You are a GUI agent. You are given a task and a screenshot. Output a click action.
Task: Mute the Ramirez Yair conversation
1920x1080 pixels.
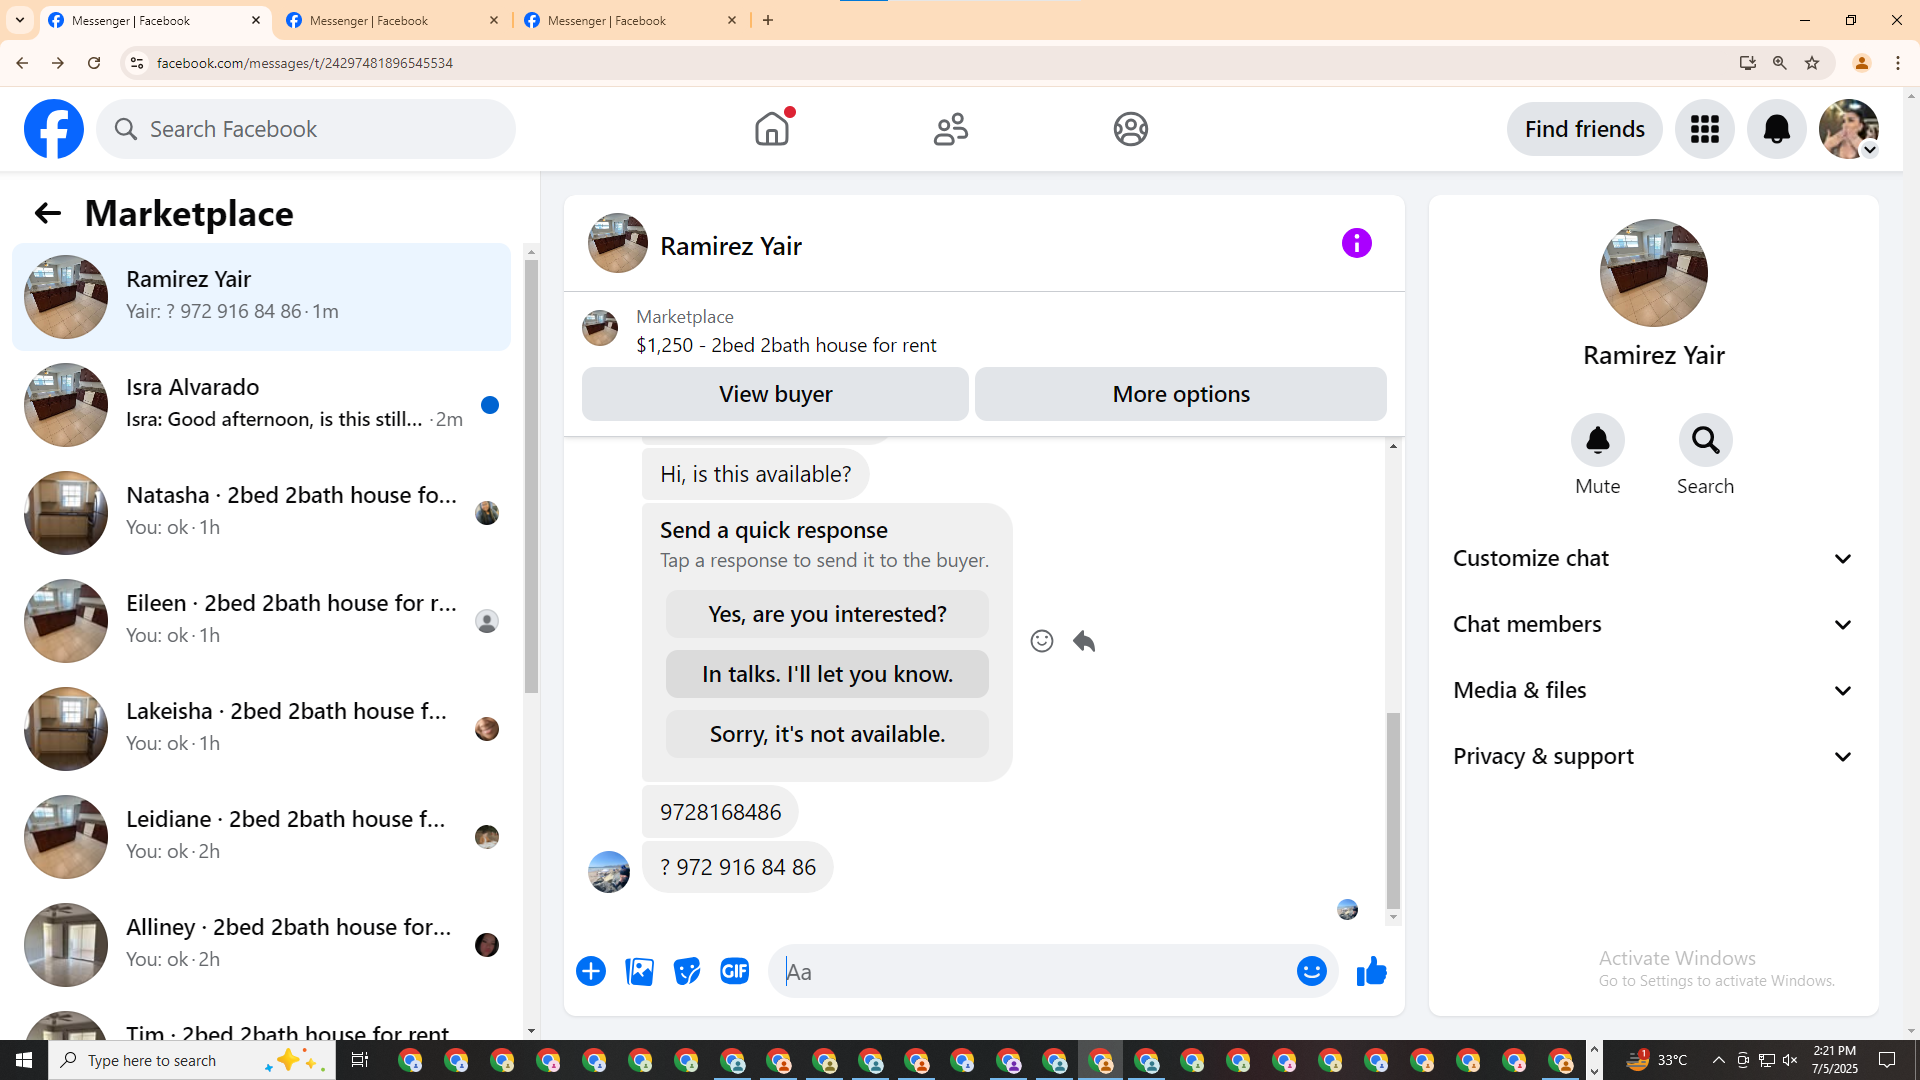1597,441
